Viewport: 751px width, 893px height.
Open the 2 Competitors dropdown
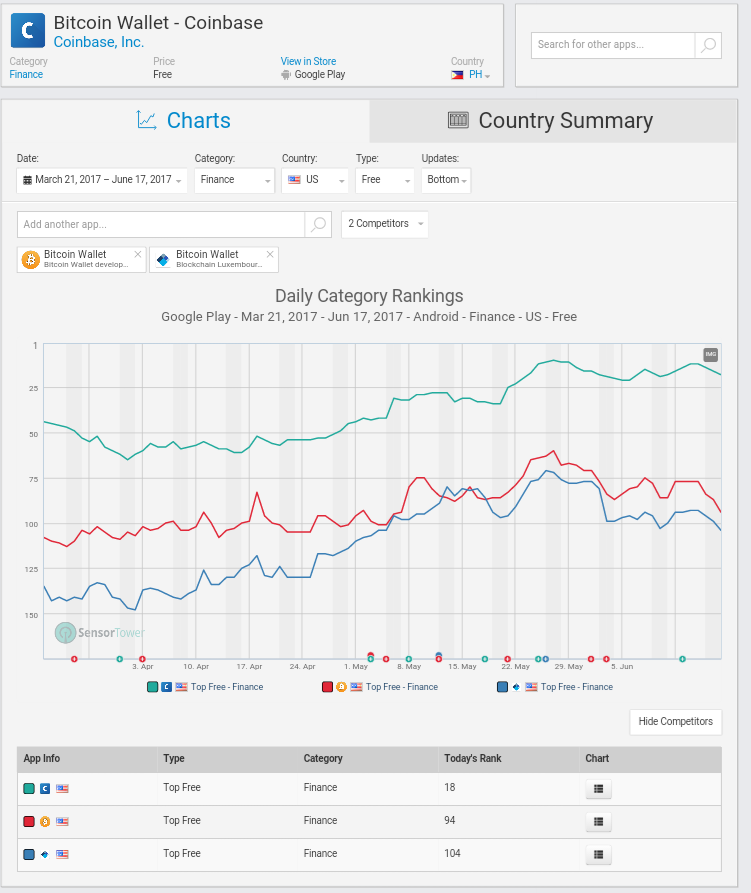pos(385,224)
